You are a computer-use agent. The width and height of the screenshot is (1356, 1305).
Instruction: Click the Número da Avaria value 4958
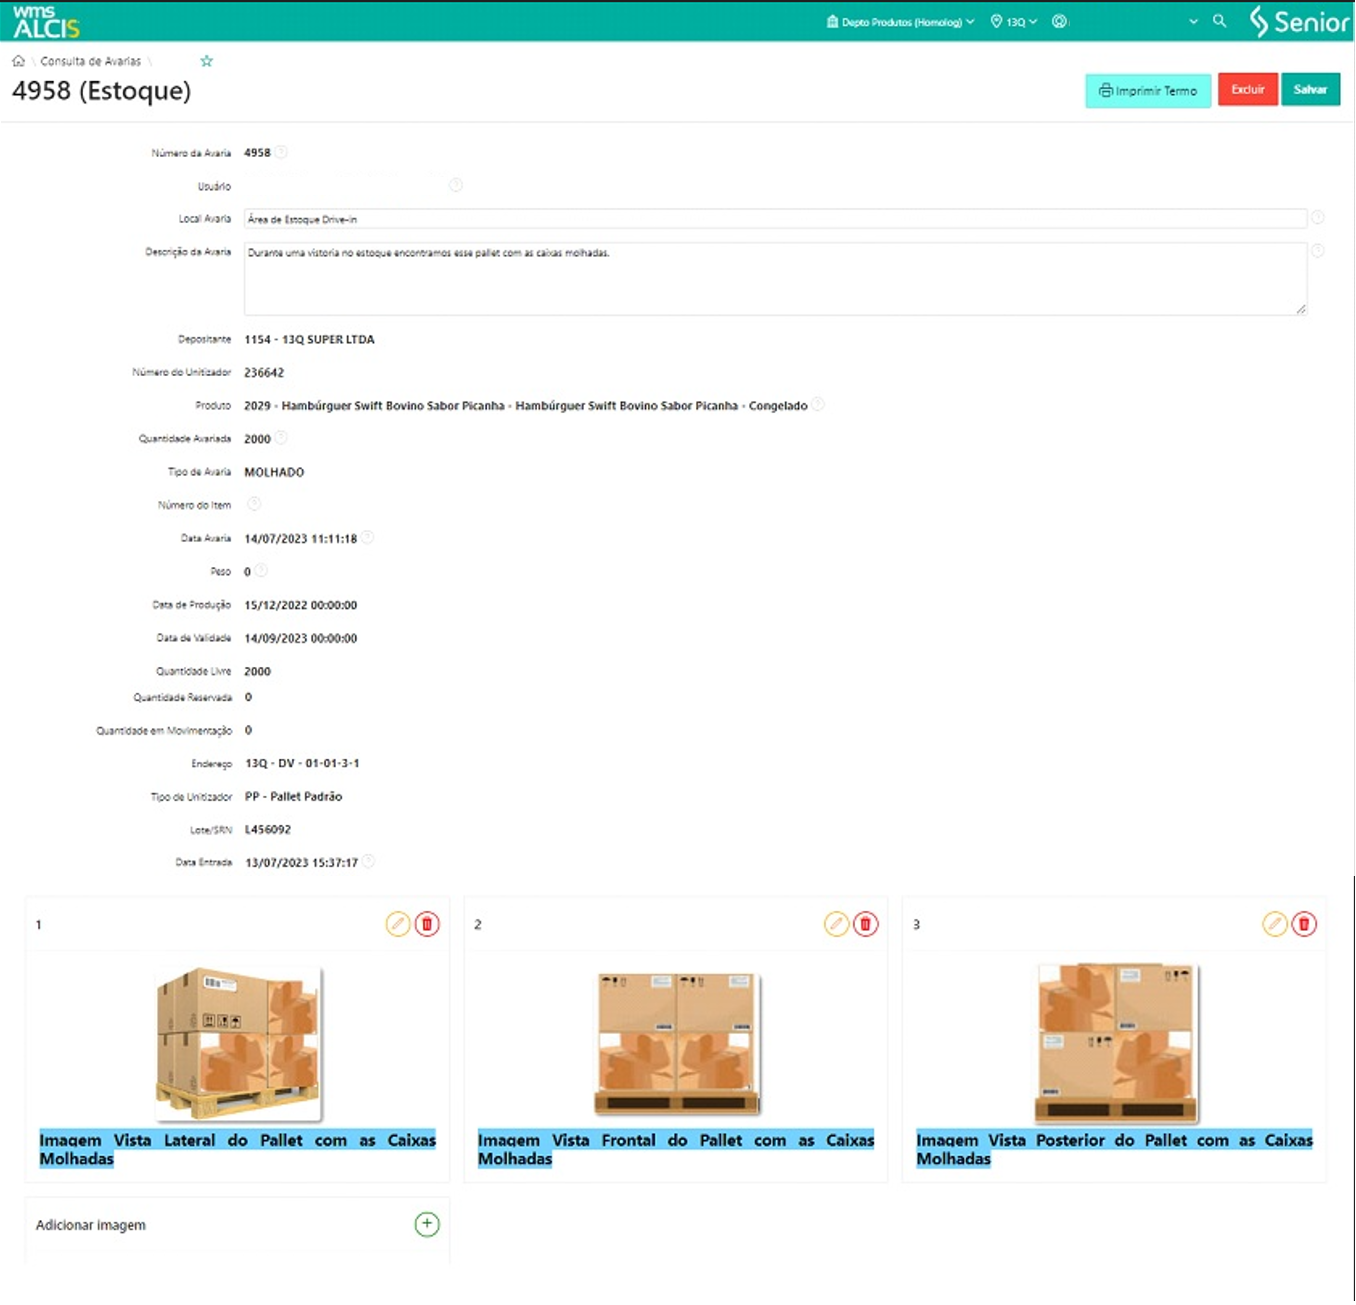(x=257, y=153)
